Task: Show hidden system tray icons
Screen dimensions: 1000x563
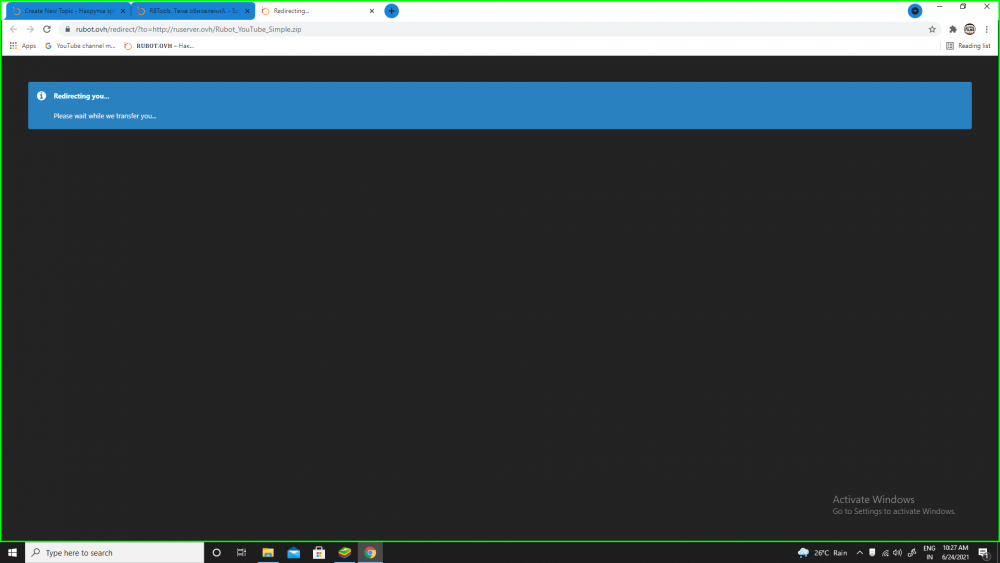Action: tap(860, 553)
